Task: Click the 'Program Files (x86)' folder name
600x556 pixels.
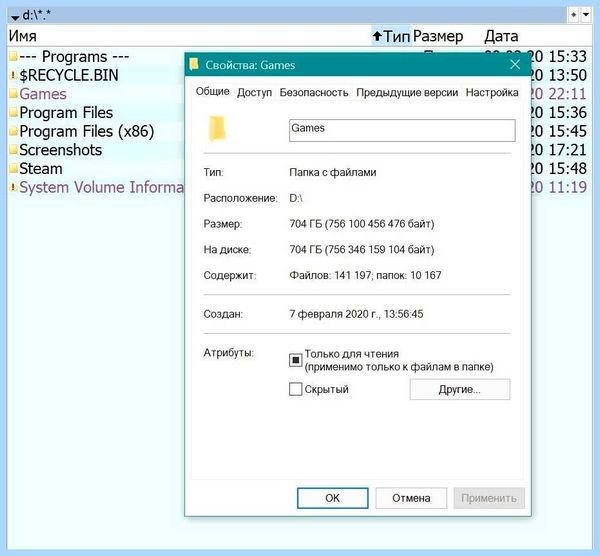Action: (87, 131)
